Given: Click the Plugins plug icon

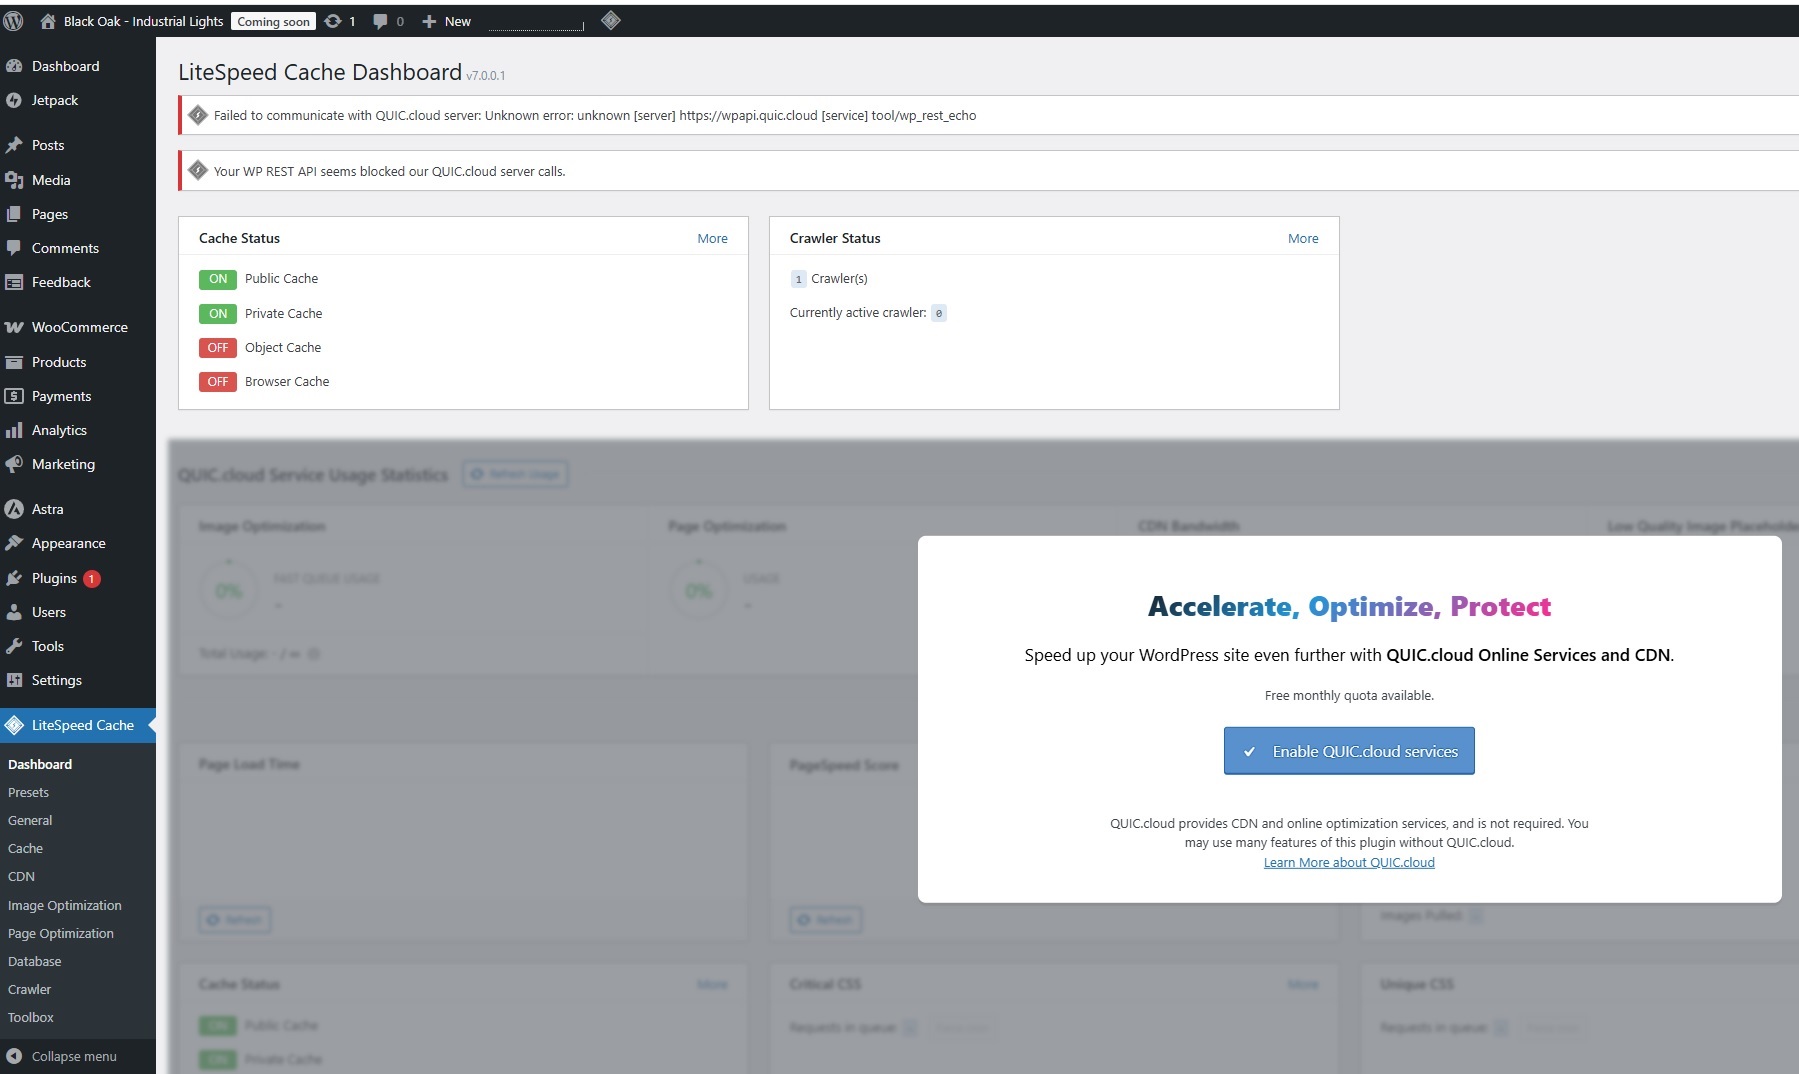Looking at the screenshot, I should click(14, 578).
